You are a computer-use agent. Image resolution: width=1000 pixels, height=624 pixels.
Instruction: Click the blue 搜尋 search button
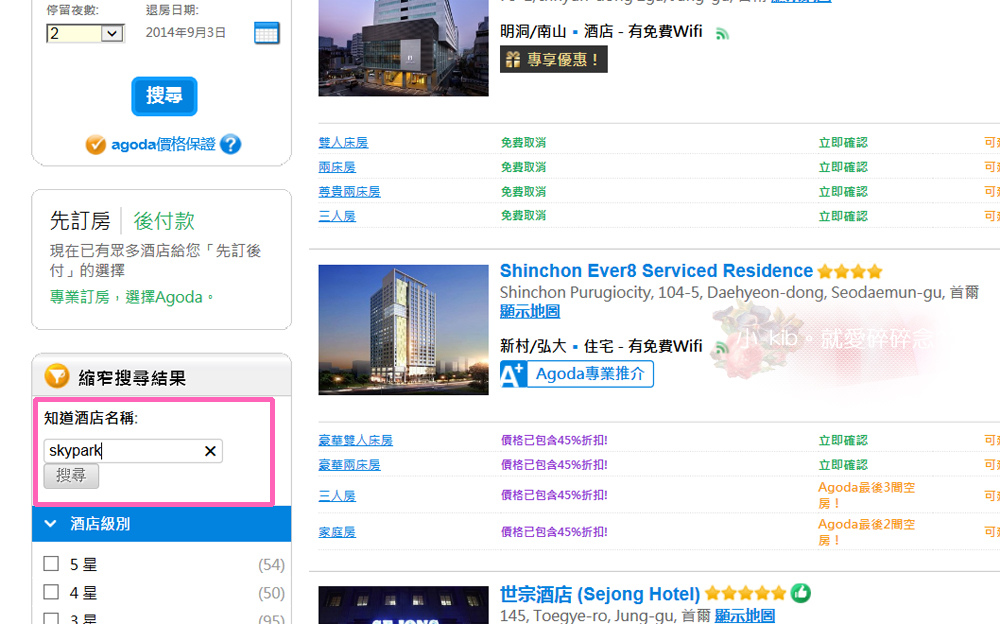pyautogui.click(x=164, y=96)
